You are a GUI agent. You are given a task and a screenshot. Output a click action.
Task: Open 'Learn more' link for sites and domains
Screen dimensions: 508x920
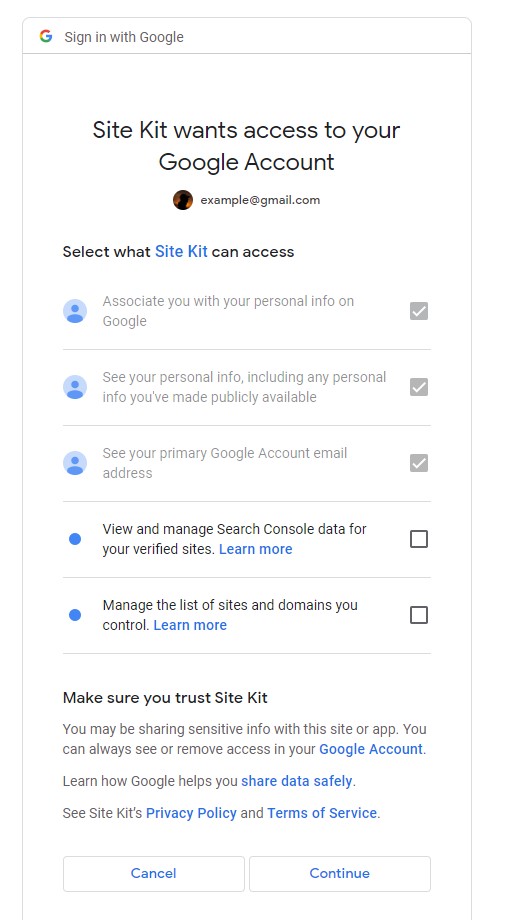190,625
